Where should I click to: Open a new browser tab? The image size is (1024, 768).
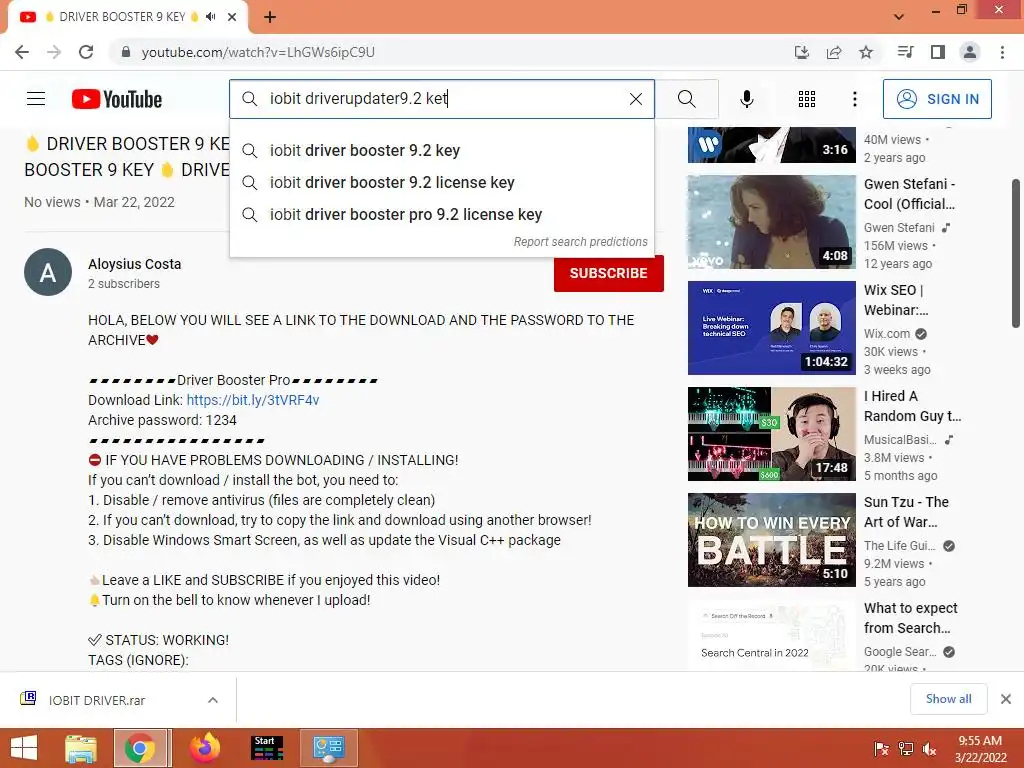(270, 17)
